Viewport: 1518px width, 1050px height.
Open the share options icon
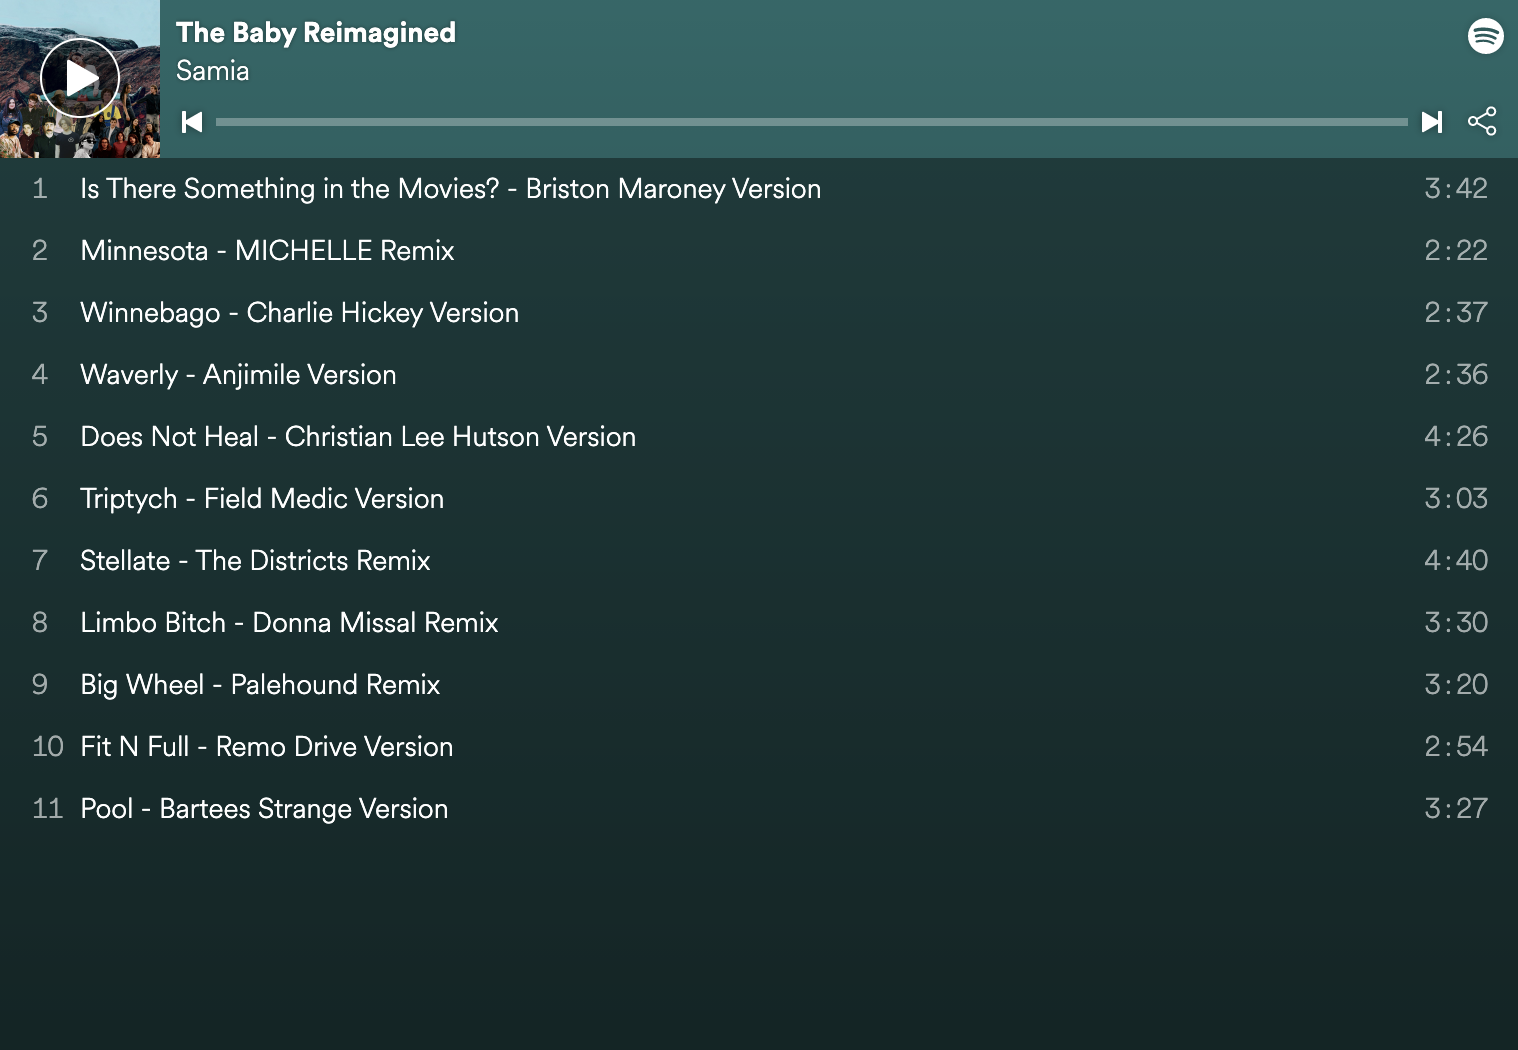pyautogui.click(x=1482, y=121)
